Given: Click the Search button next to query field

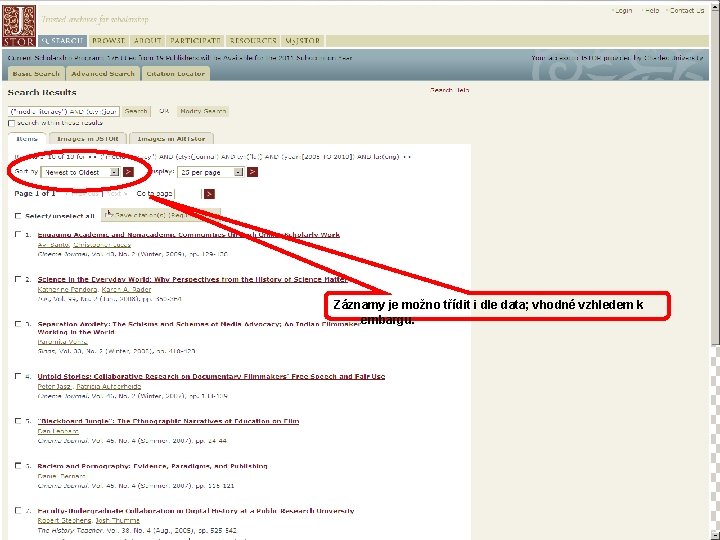Looking at the screenshot, I should [x=136, y=111].
